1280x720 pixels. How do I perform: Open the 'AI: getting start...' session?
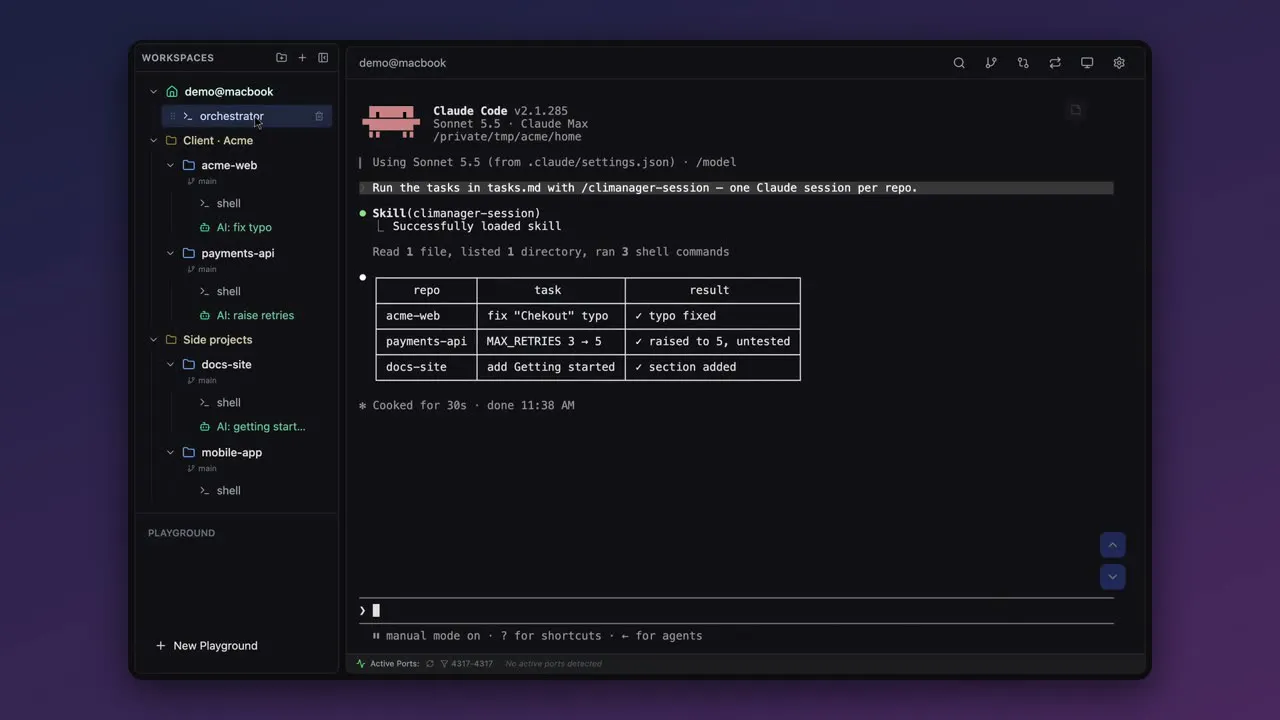260,426
